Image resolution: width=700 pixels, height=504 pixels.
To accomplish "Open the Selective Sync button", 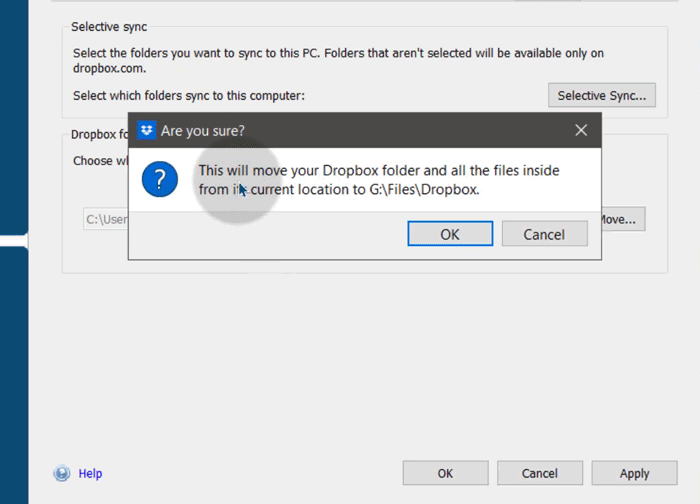I will point(602,95).
